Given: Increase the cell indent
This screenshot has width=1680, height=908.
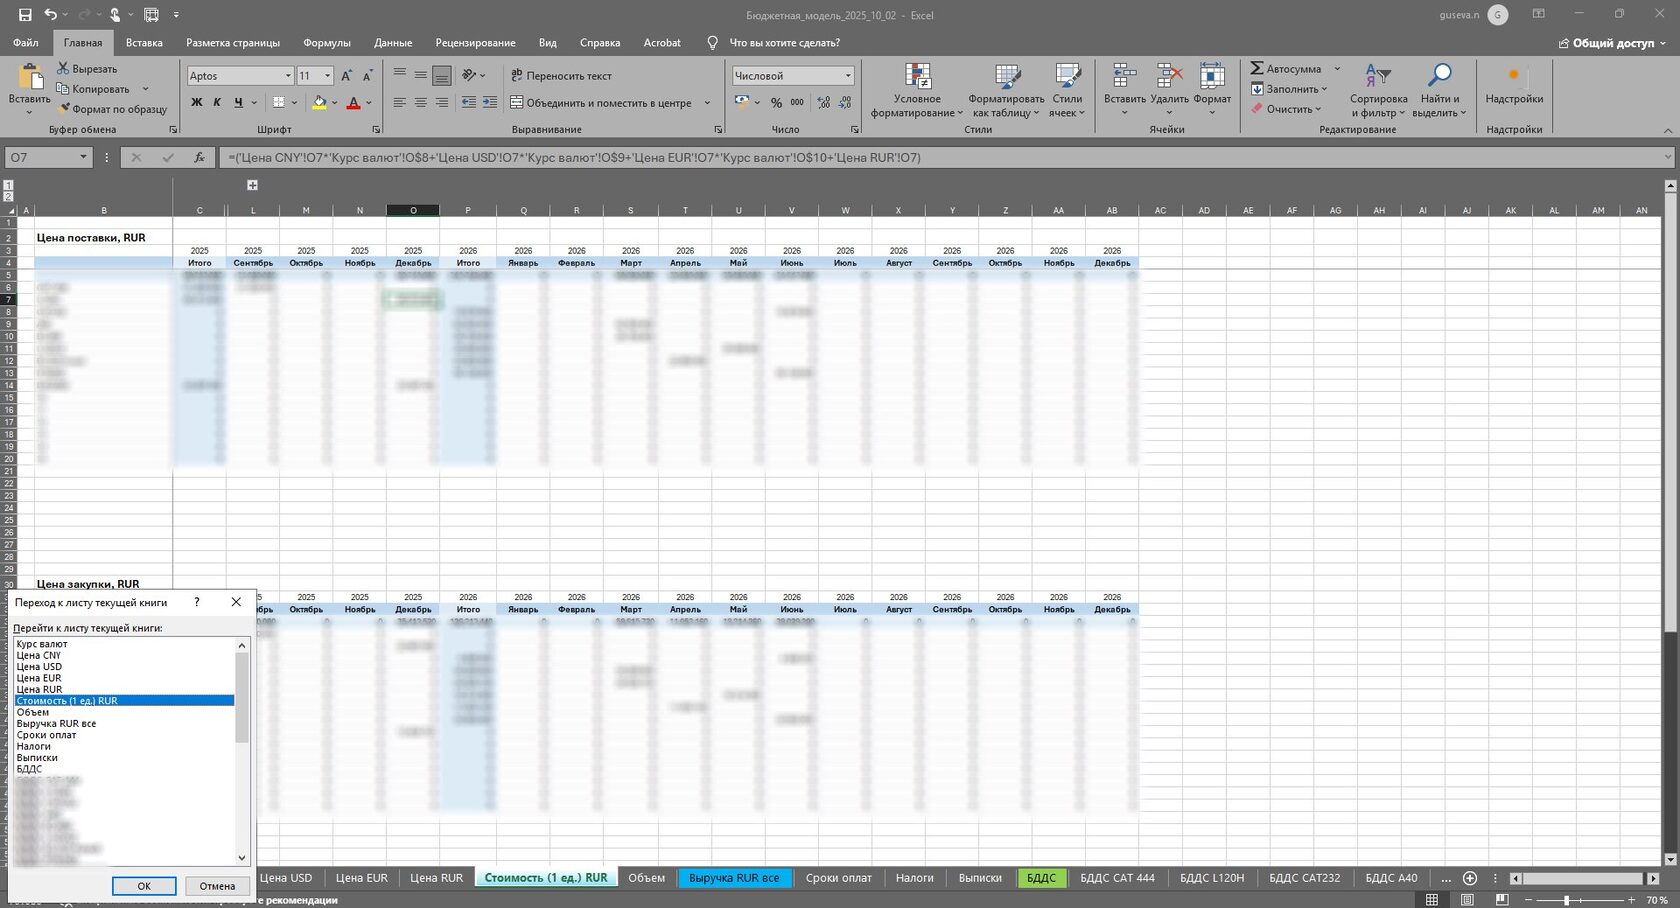Looking at the screenshot, I should click(489, 102).
